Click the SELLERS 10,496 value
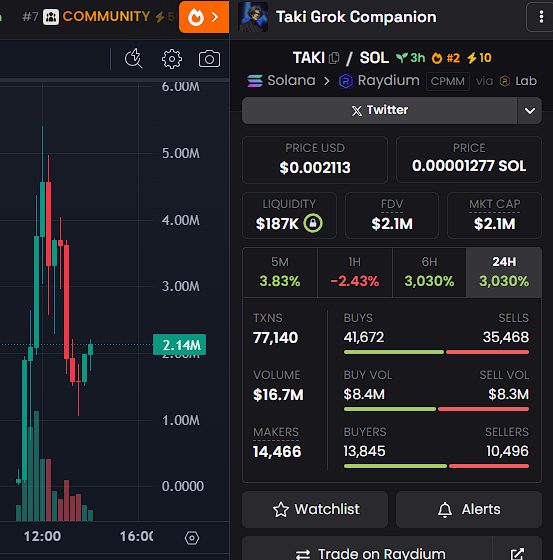This screenshot has width=553, height=560. [x=507, y=451]
